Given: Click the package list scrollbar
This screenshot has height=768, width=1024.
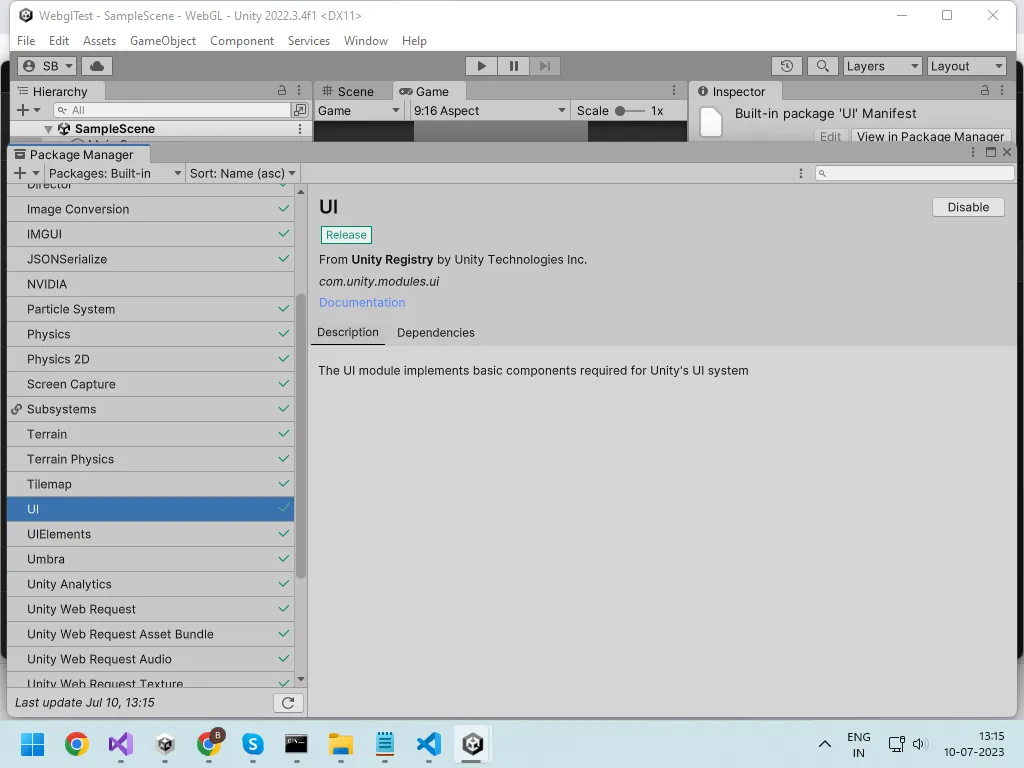Looking at the screenshot, I should coord(300,436).
